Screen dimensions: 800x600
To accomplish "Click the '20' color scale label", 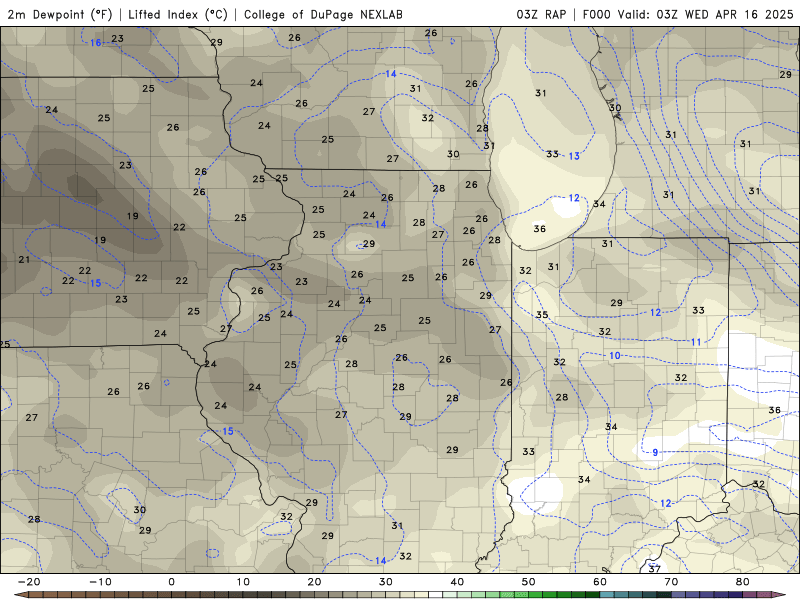I will pos(314,582).
